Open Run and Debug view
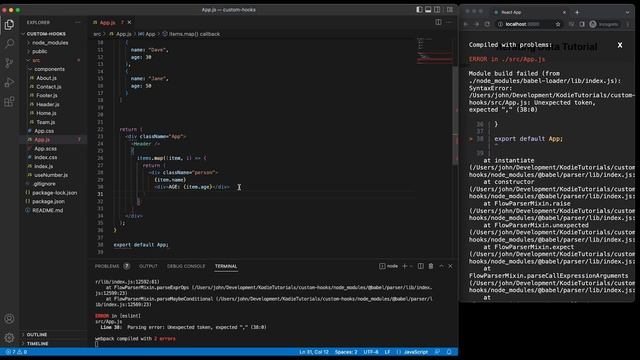 [9, 82]
